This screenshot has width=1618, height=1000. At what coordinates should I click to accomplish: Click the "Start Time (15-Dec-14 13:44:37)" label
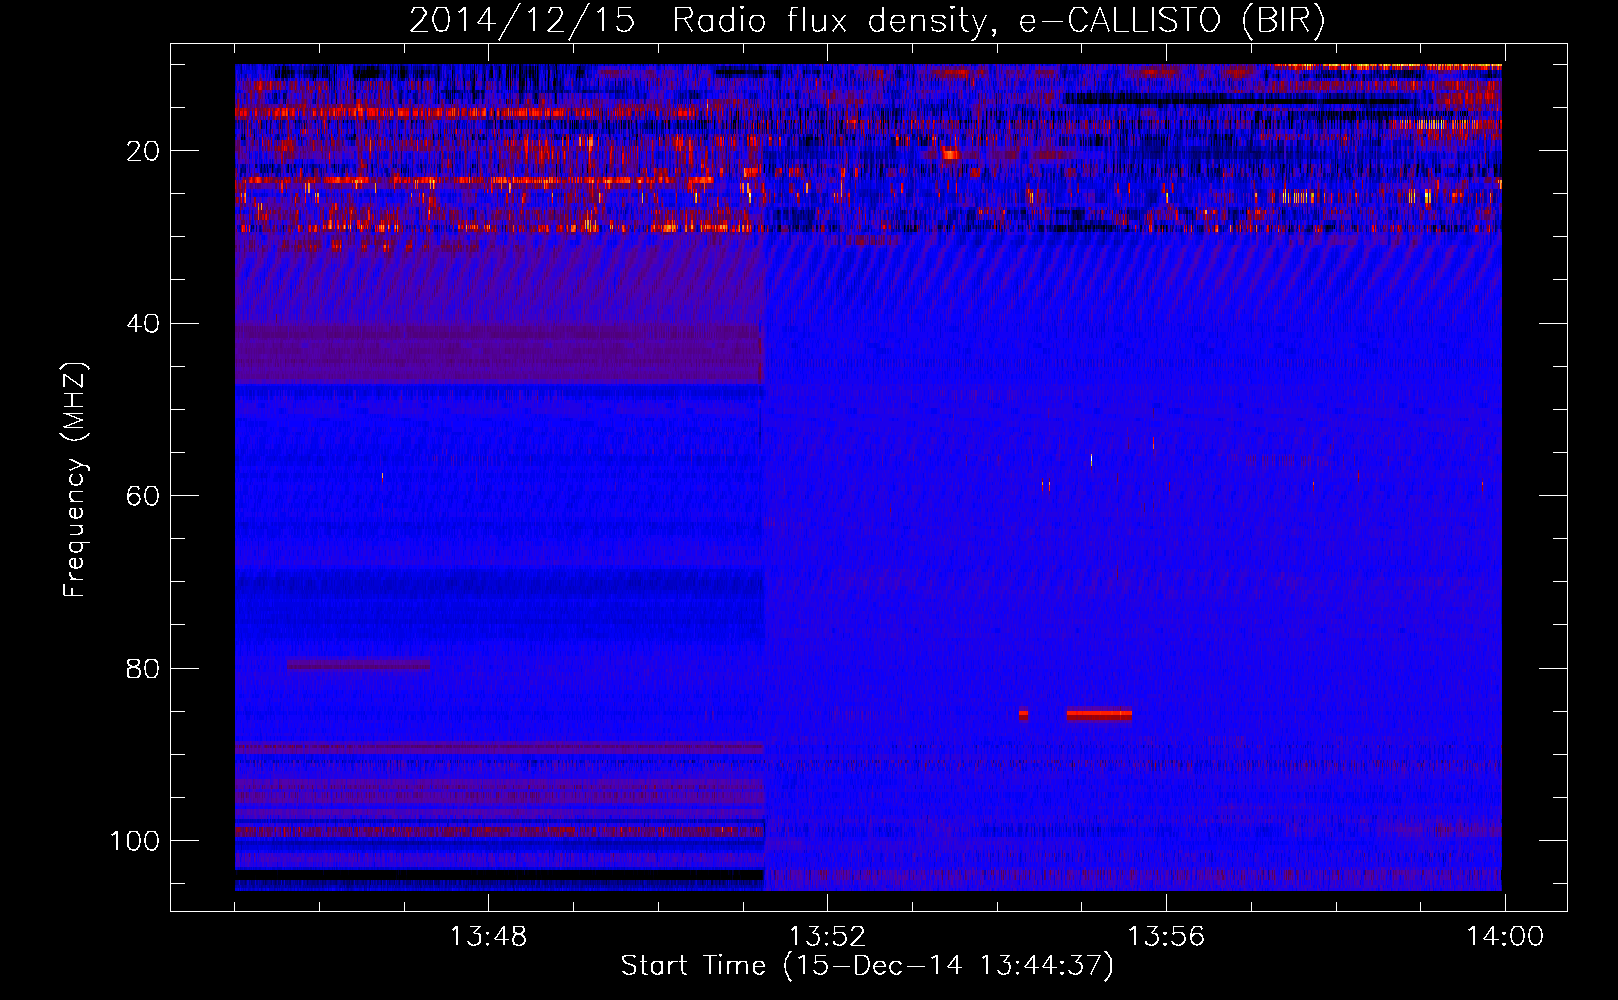(867, 966)
